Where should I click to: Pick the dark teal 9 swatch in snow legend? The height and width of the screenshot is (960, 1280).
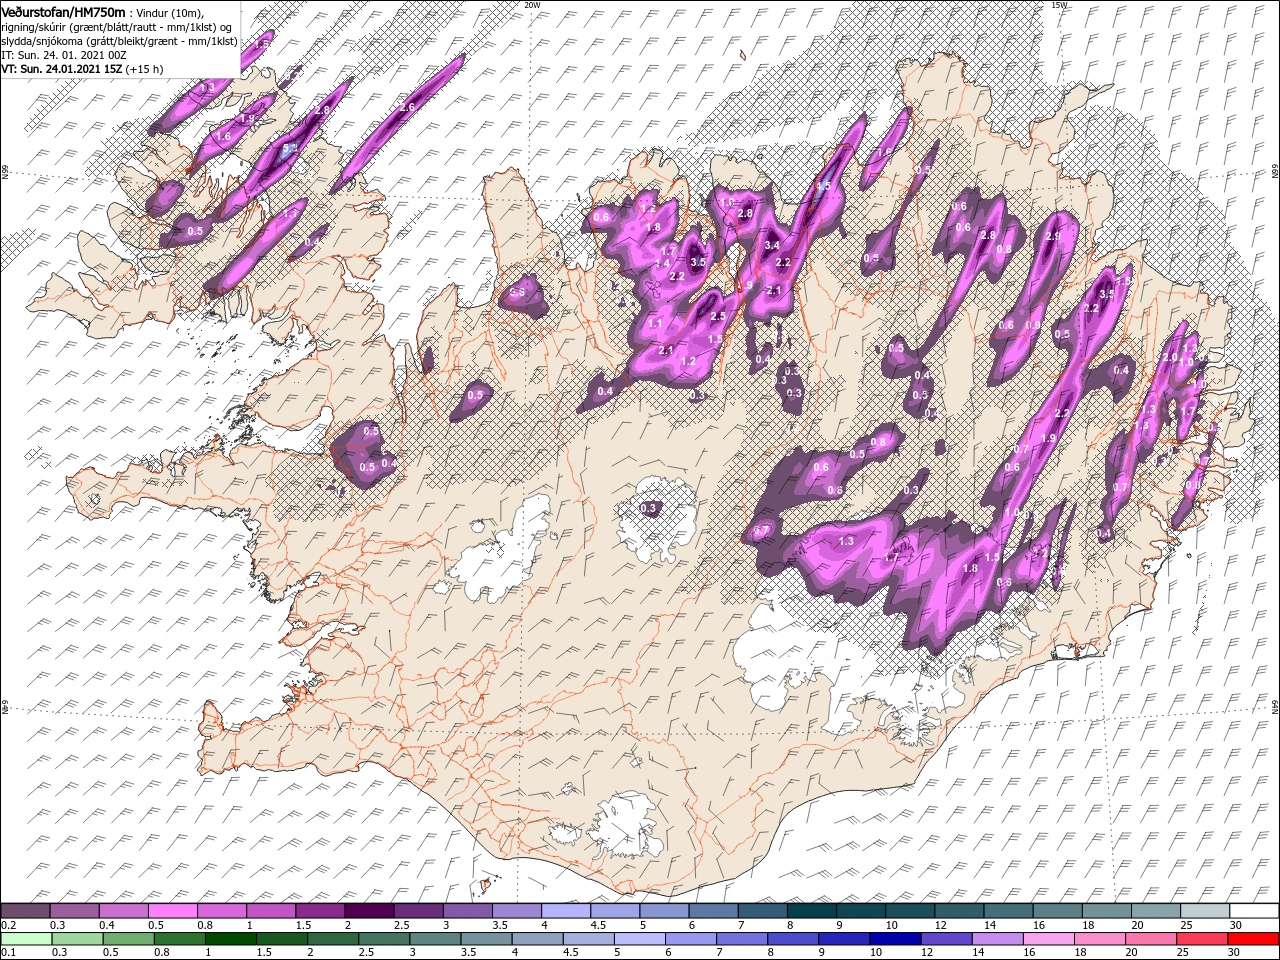tap(860, 911)
